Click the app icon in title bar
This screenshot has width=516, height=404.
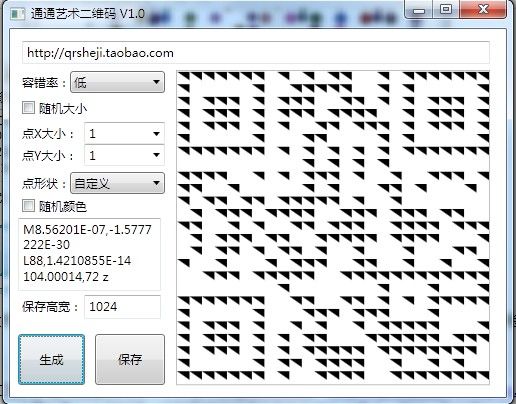18,14
